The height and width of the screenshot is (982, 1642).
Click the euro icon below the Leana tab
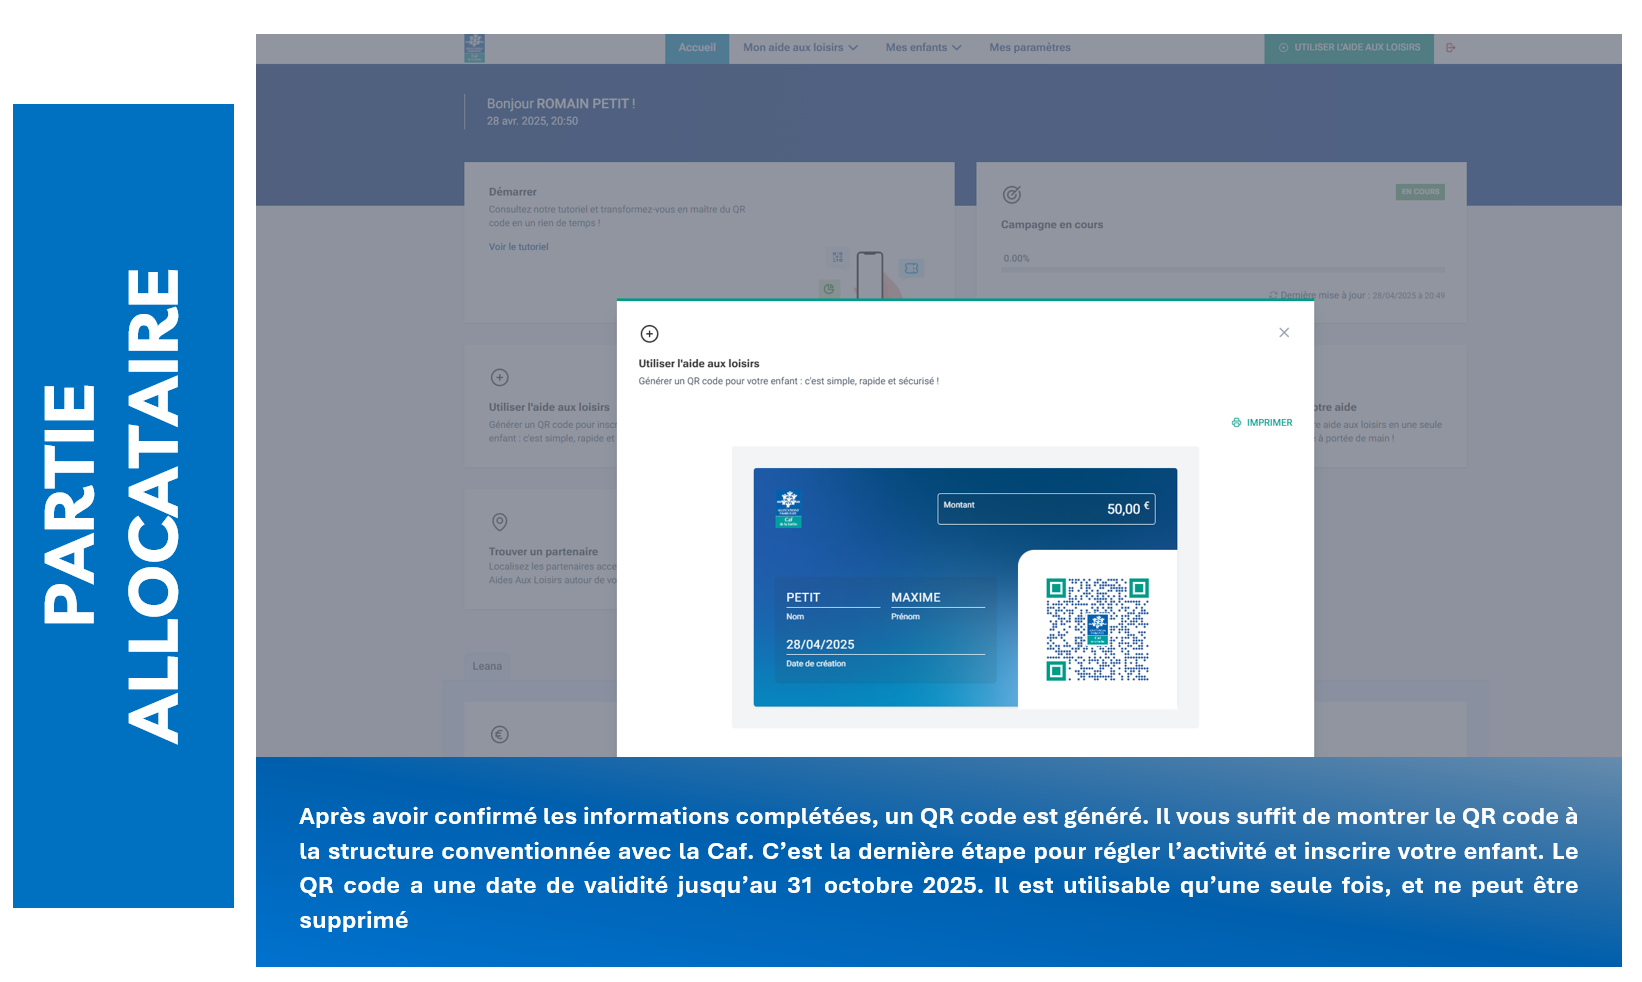coord(500,735)
